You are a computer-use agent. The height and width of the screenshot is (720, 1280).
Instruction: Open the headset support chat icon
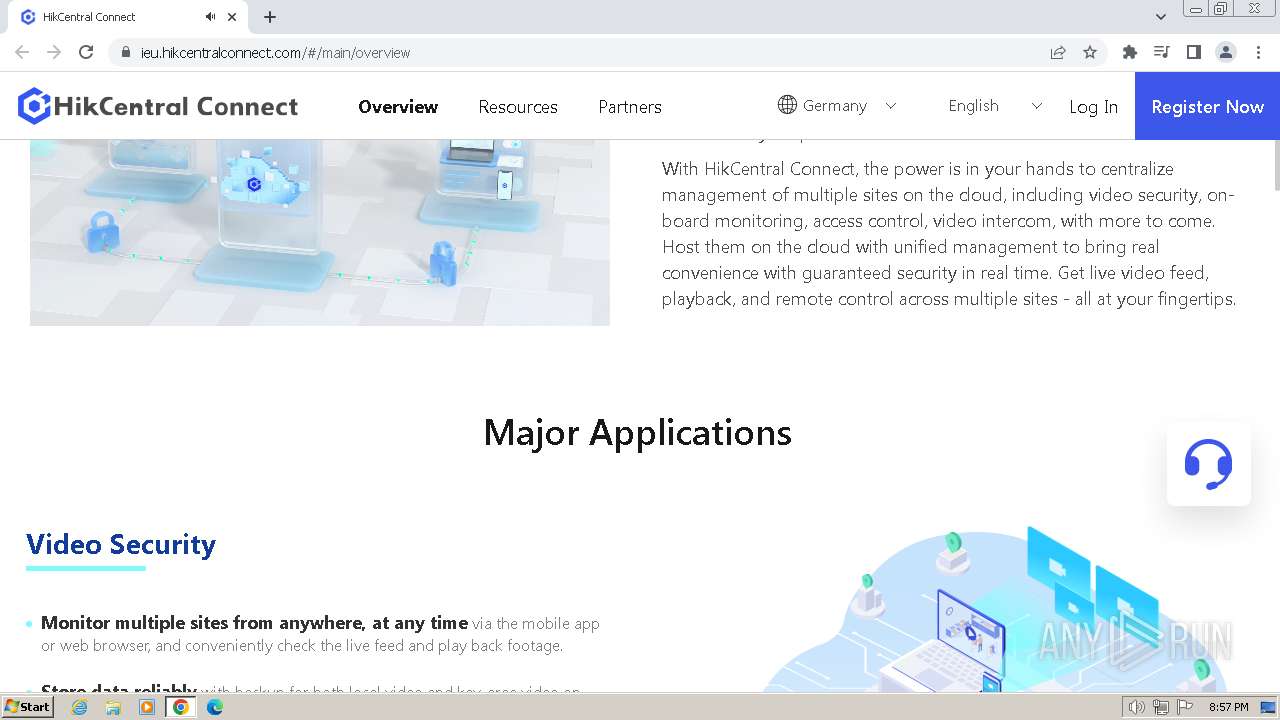click(x=1208, y=464)
